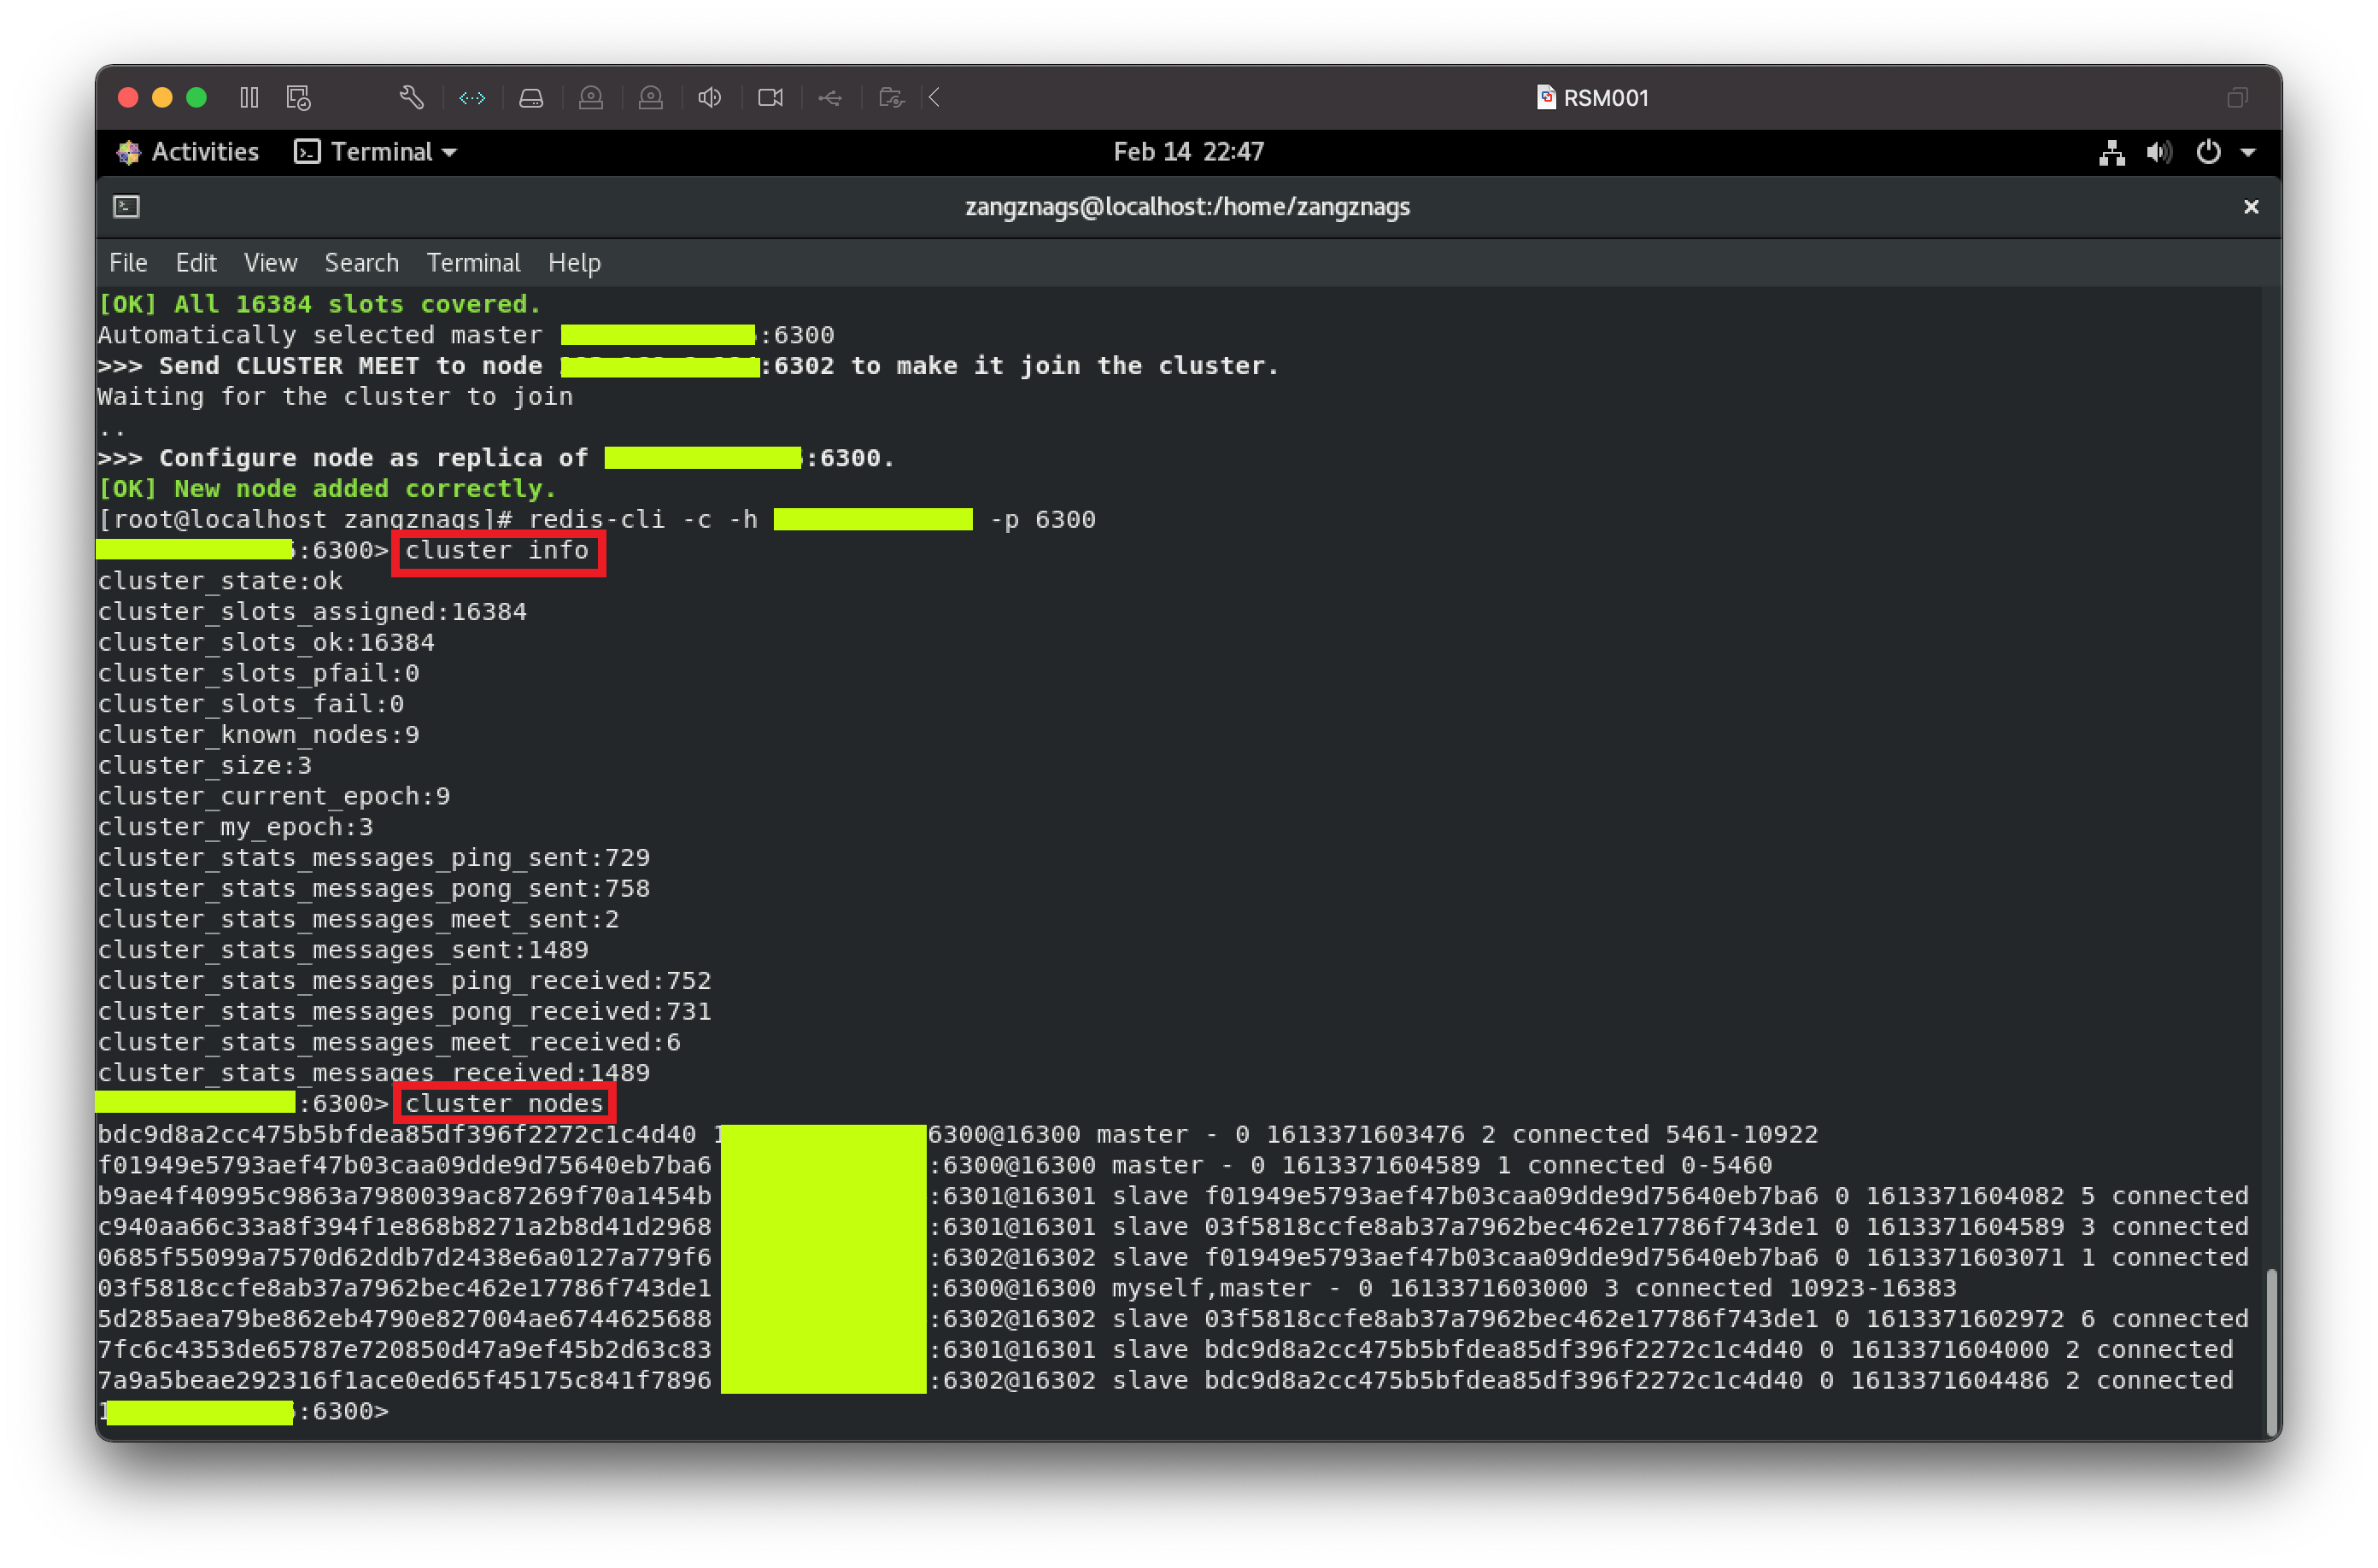Viewport: 2378px width, 1568px height.
Task: Click the VM sound speaker icon
Action: [x=710, y=97]
